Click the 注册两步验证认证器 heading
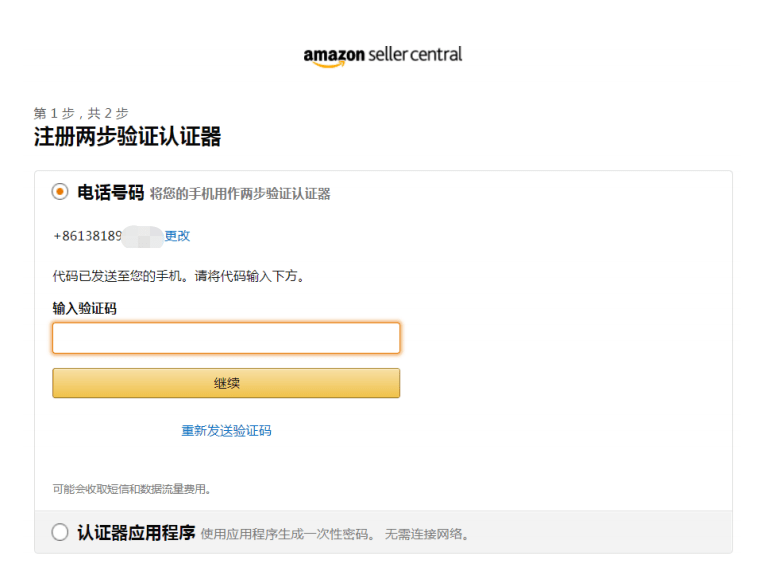This screenshot has width=768, height=588. 127,136
